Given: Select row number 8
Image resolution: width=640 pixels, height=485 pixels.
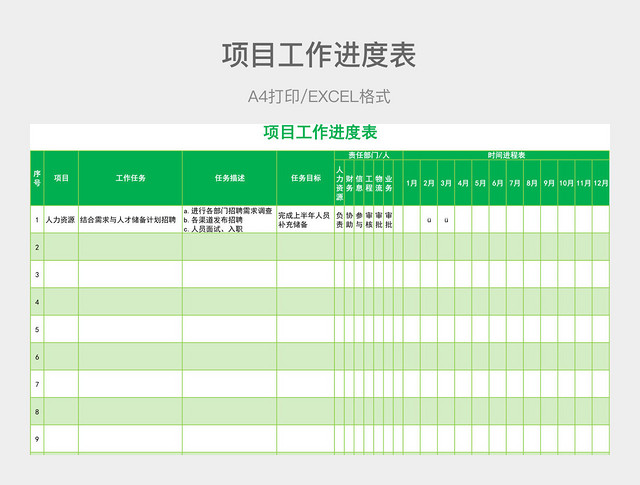Looking at the screenshot, I should pos(37,412).
